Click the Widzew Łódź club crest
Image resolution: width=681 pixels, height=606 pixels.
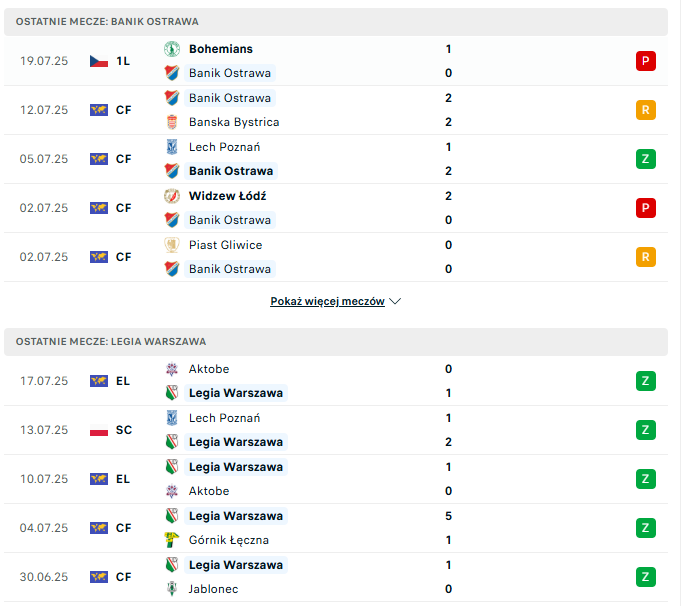(x=172, y=196)
